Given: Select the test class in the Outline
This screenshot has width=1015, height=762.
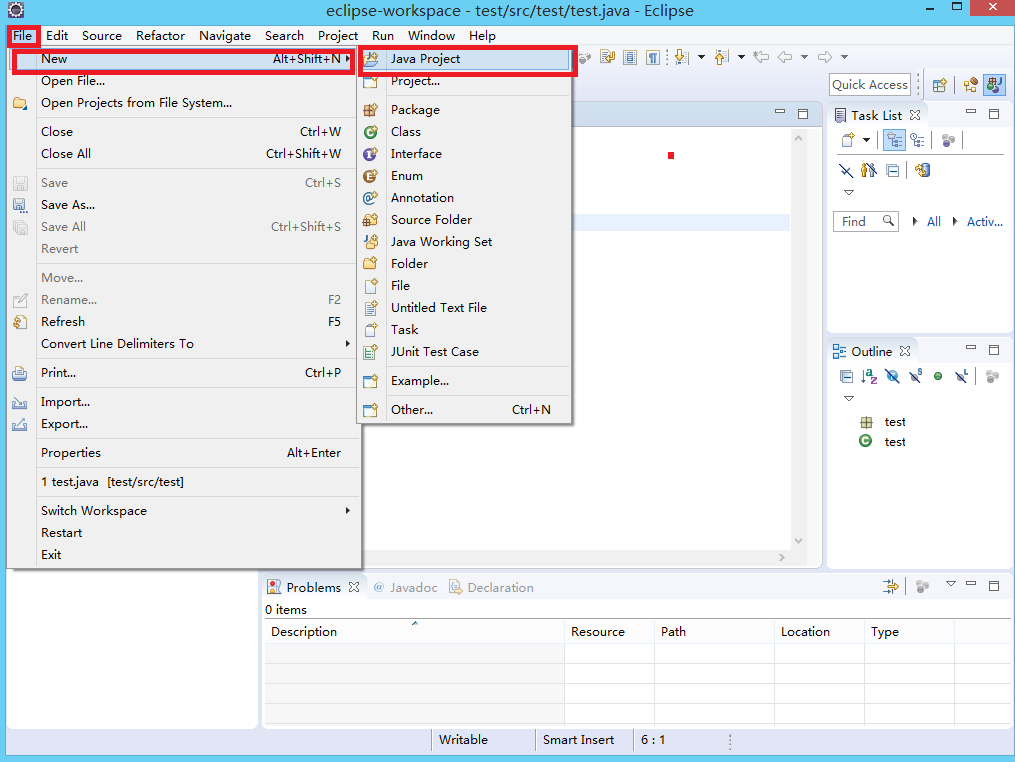Looking at the screenshot, I should [885, 442].
